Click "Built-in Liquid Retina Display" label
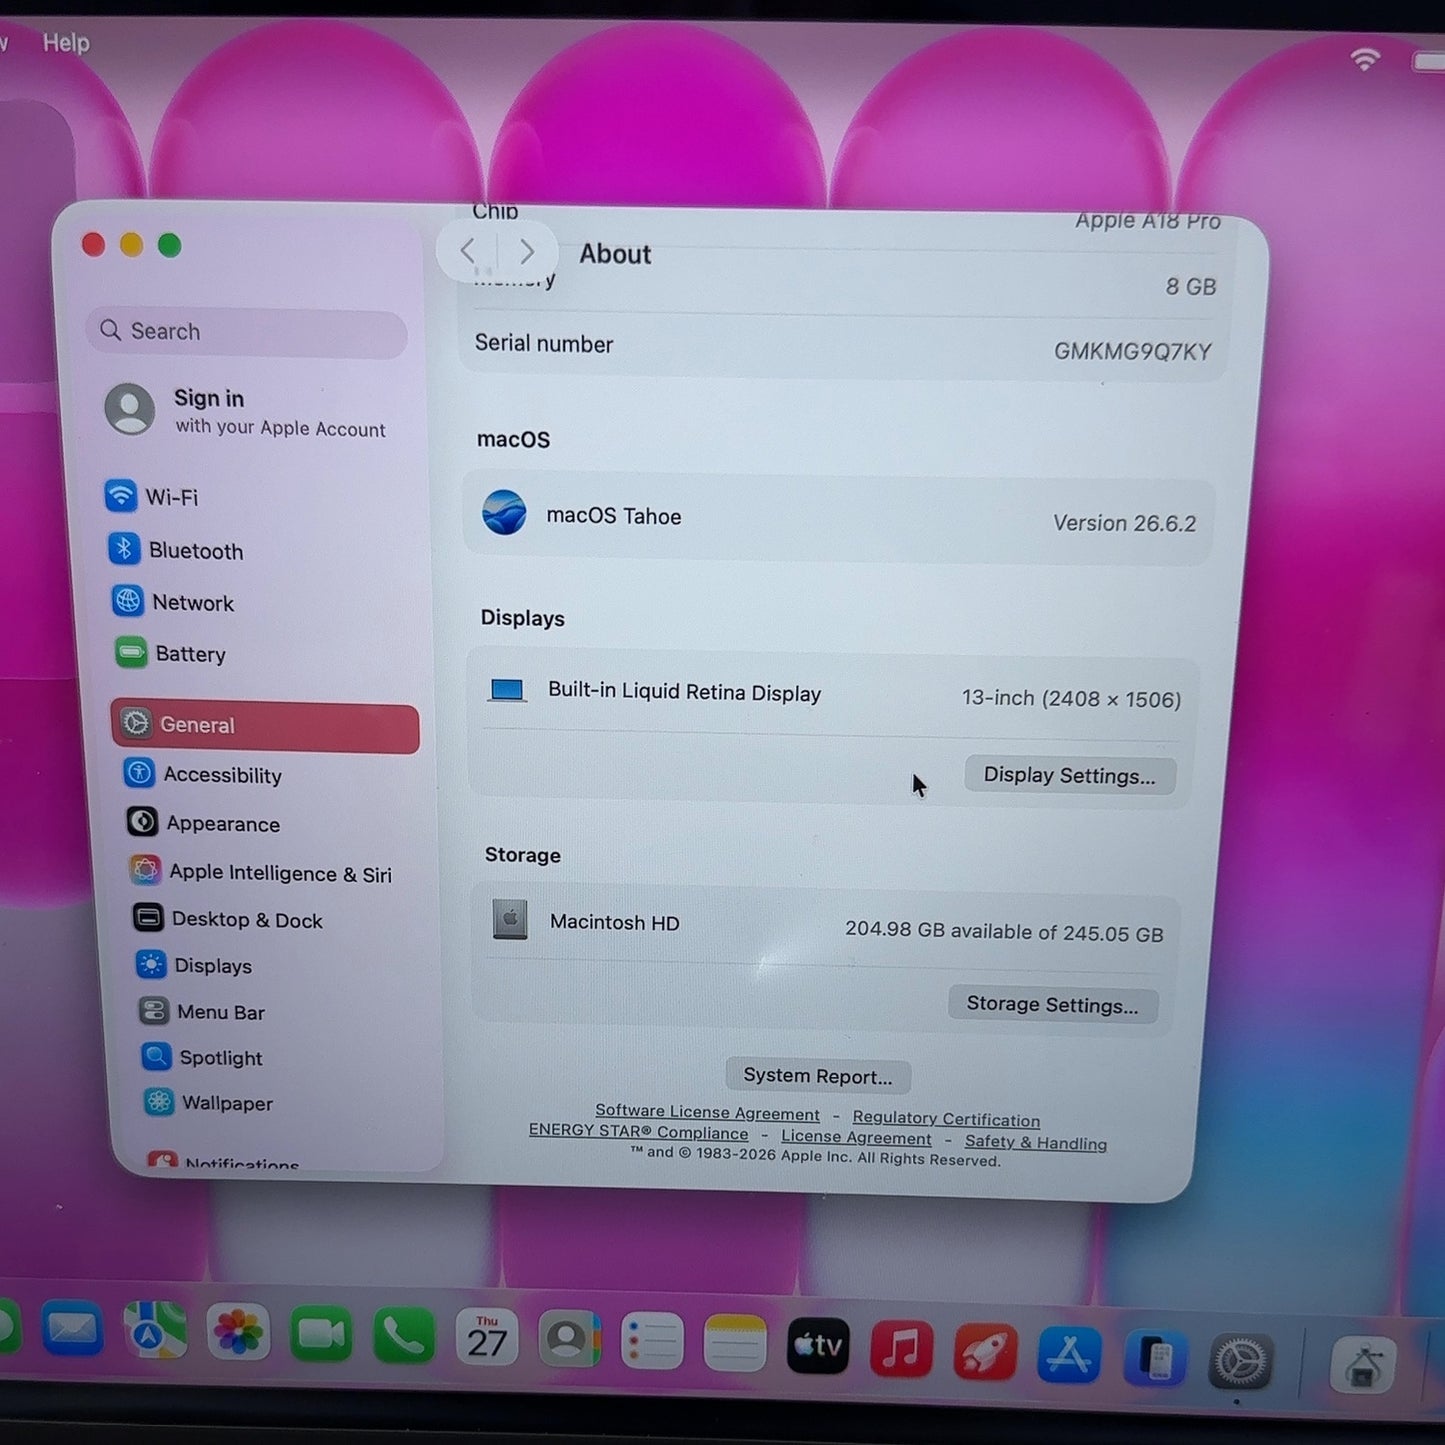1445x1445 pixels. pos(684,692)
